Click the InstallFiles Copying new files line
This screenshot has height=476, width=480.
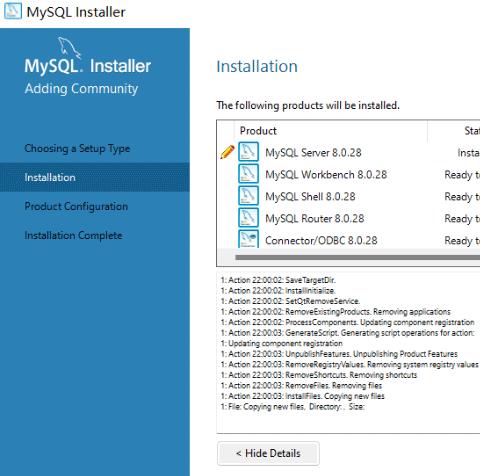[303, 396]
